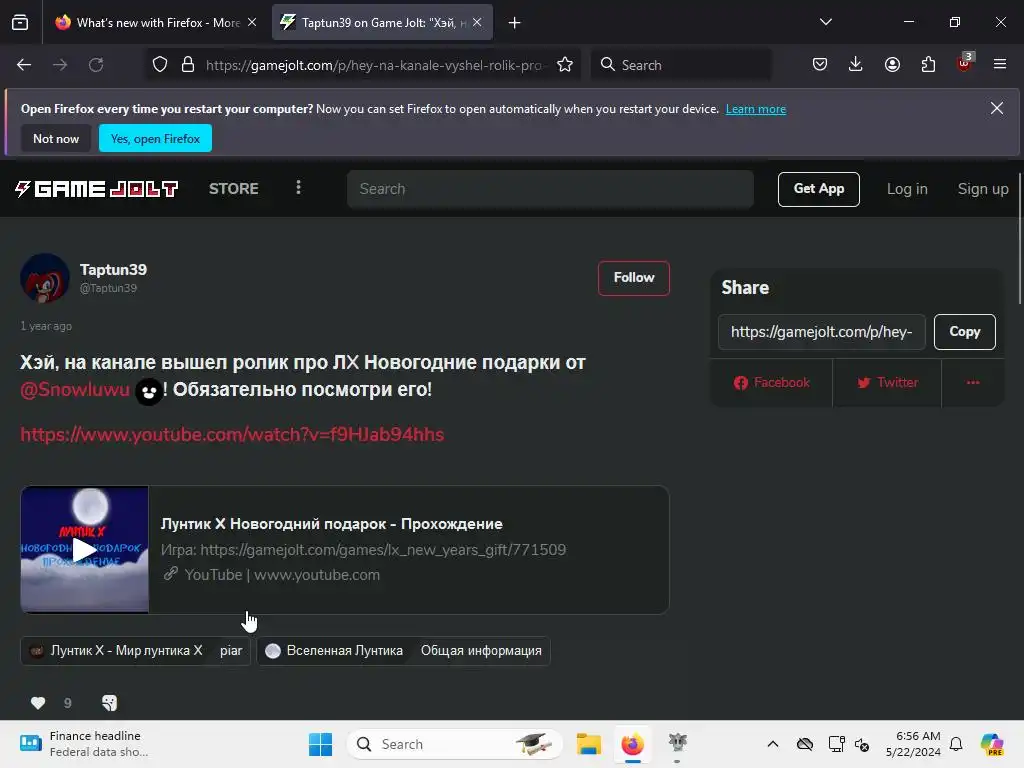This screenshot has width=1024, height=768.
Task: Share post on Facebook
Action: point(771,383)
